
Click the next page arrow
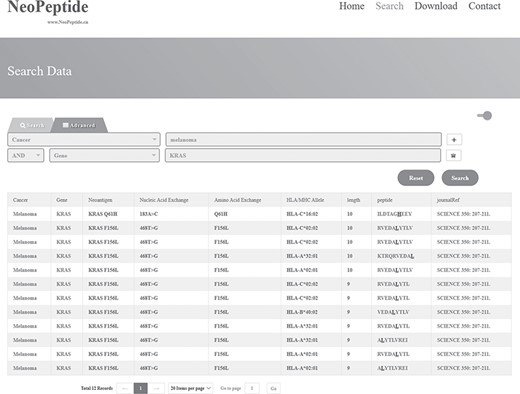pos(156,388)
